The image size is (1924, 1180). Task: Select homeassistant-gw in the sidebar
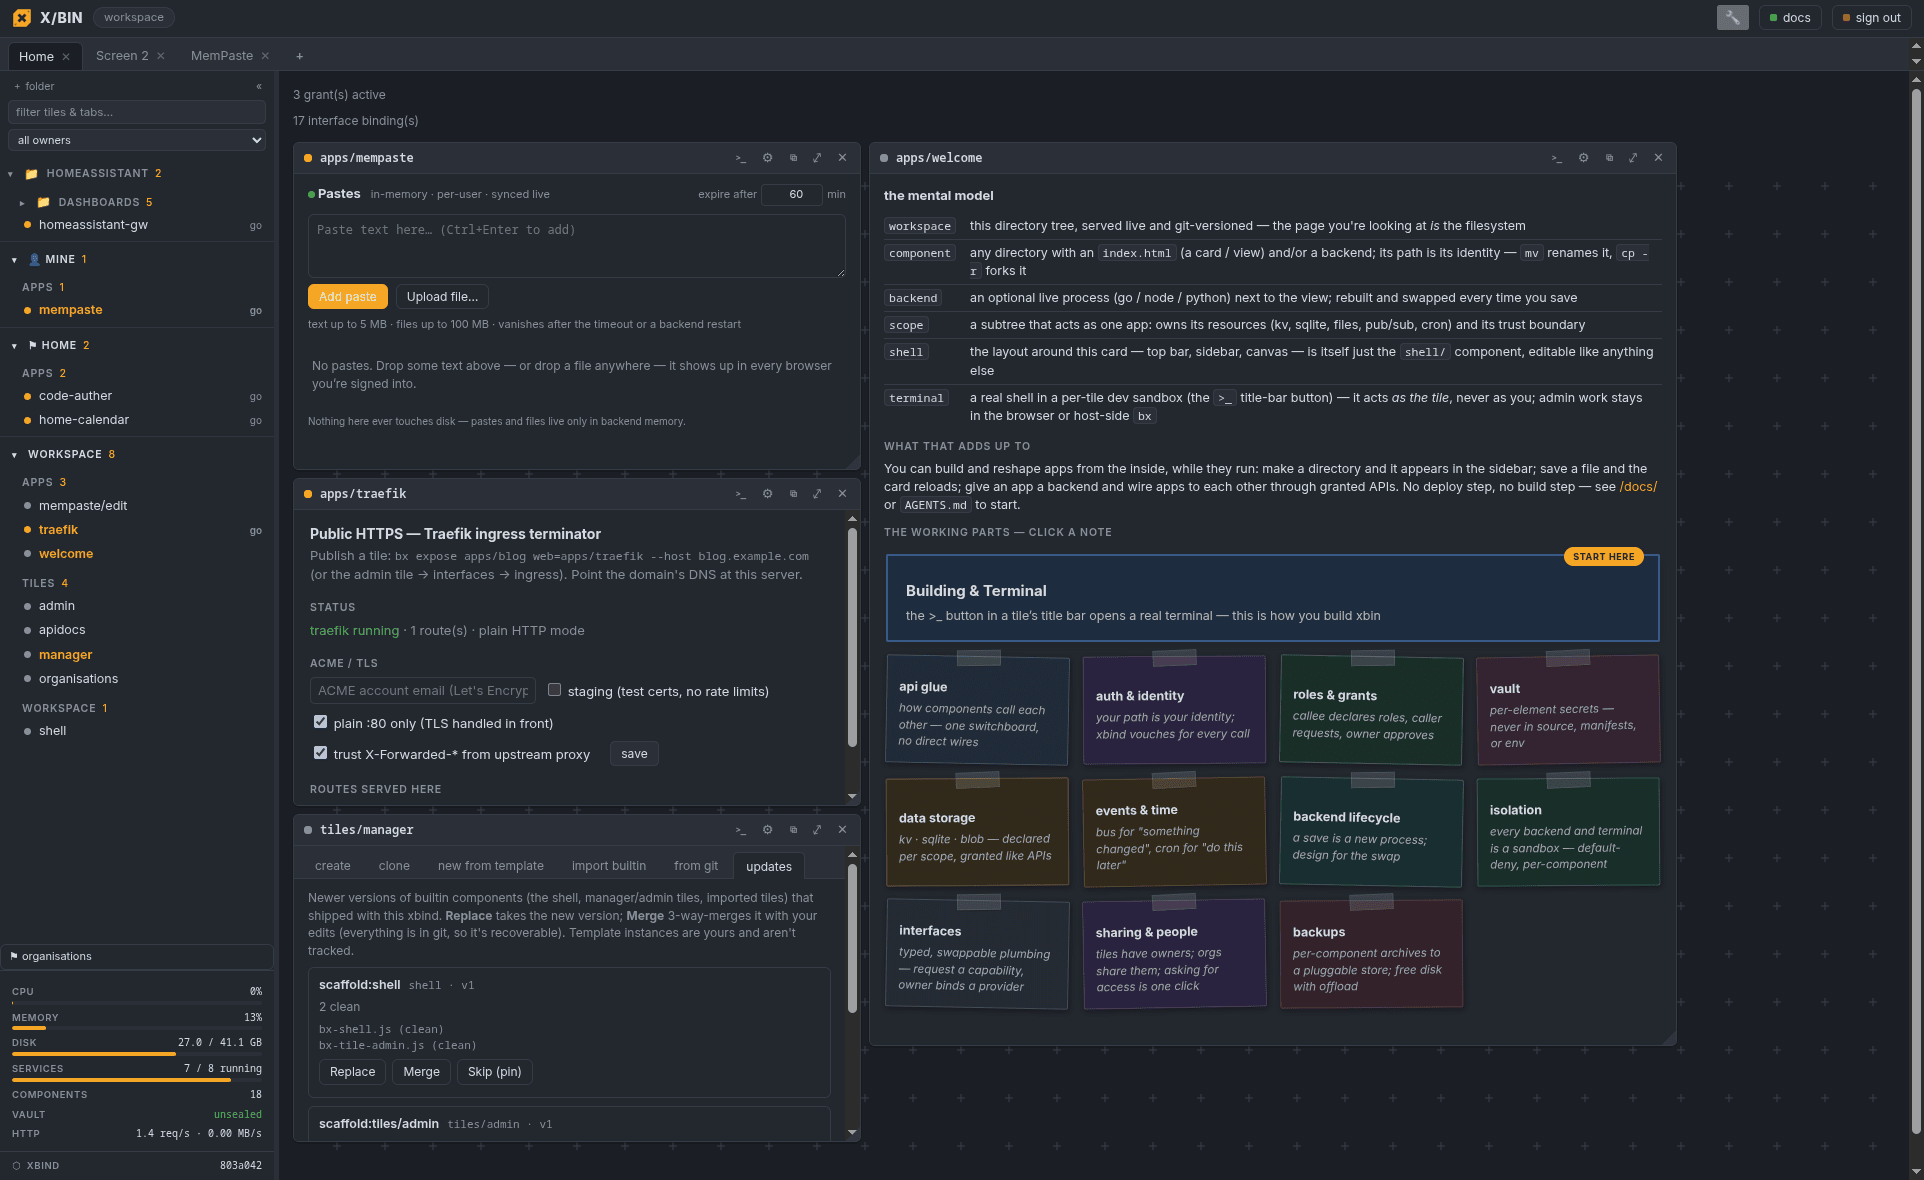click(x=93, y=225)
